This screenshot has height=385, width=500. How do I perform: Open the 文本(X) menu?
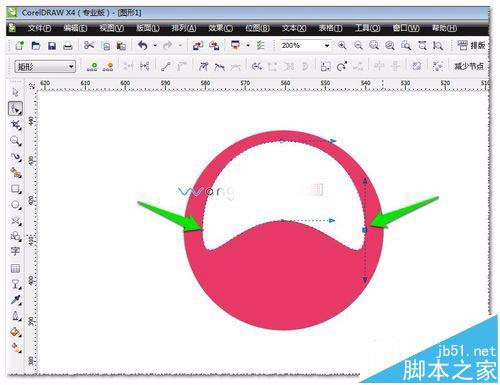(x=294, y=28)
